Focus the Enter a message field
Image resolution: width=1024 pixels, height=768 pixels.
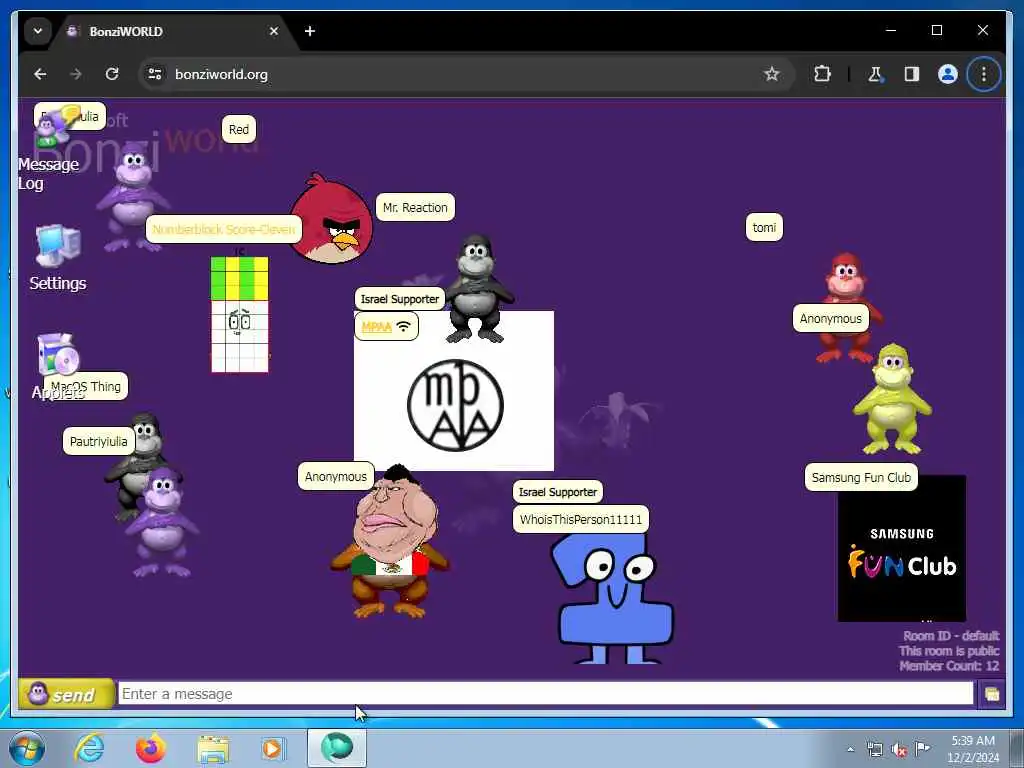click(546, 694)
